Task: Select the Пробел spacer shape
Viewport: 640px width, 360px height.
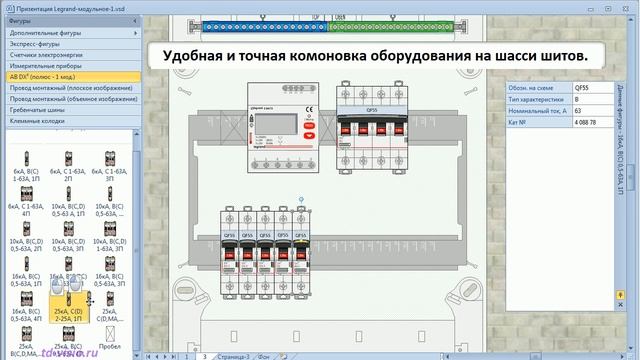Action: [110, 338]
